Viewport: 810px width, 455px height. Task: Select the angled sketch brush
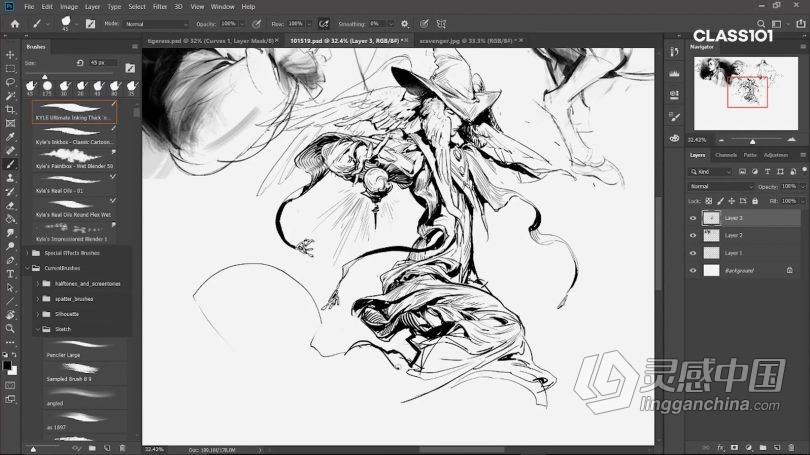(x=85, y=397)
